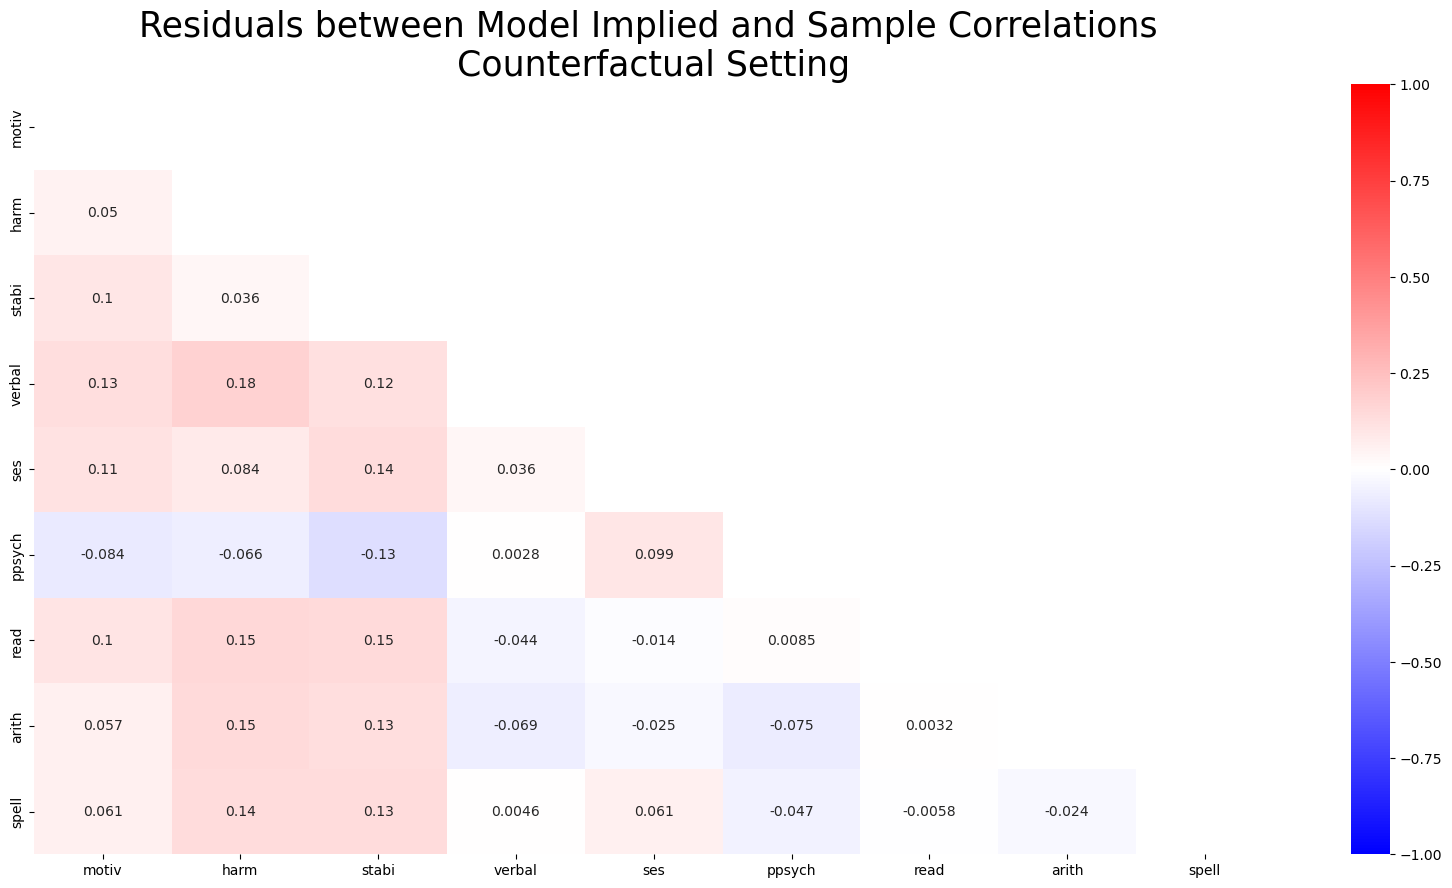Click the 'verbal' label on the x-axis
Viewport: 1452px width, 888px height.
516,871
